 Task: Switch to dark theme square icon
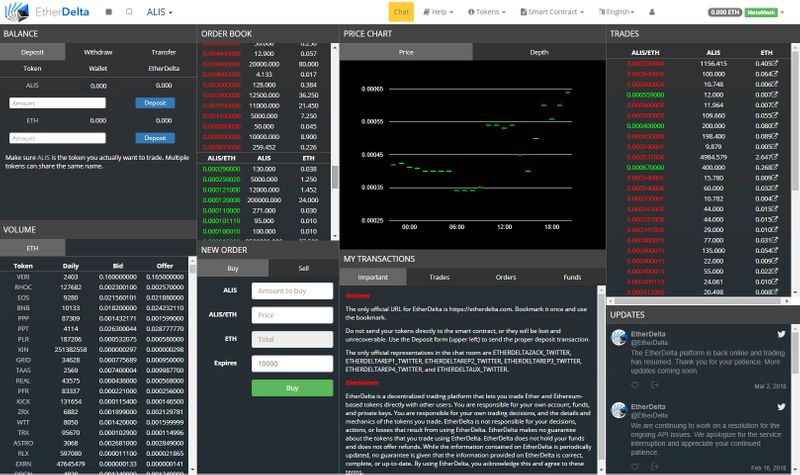(109, 12)
